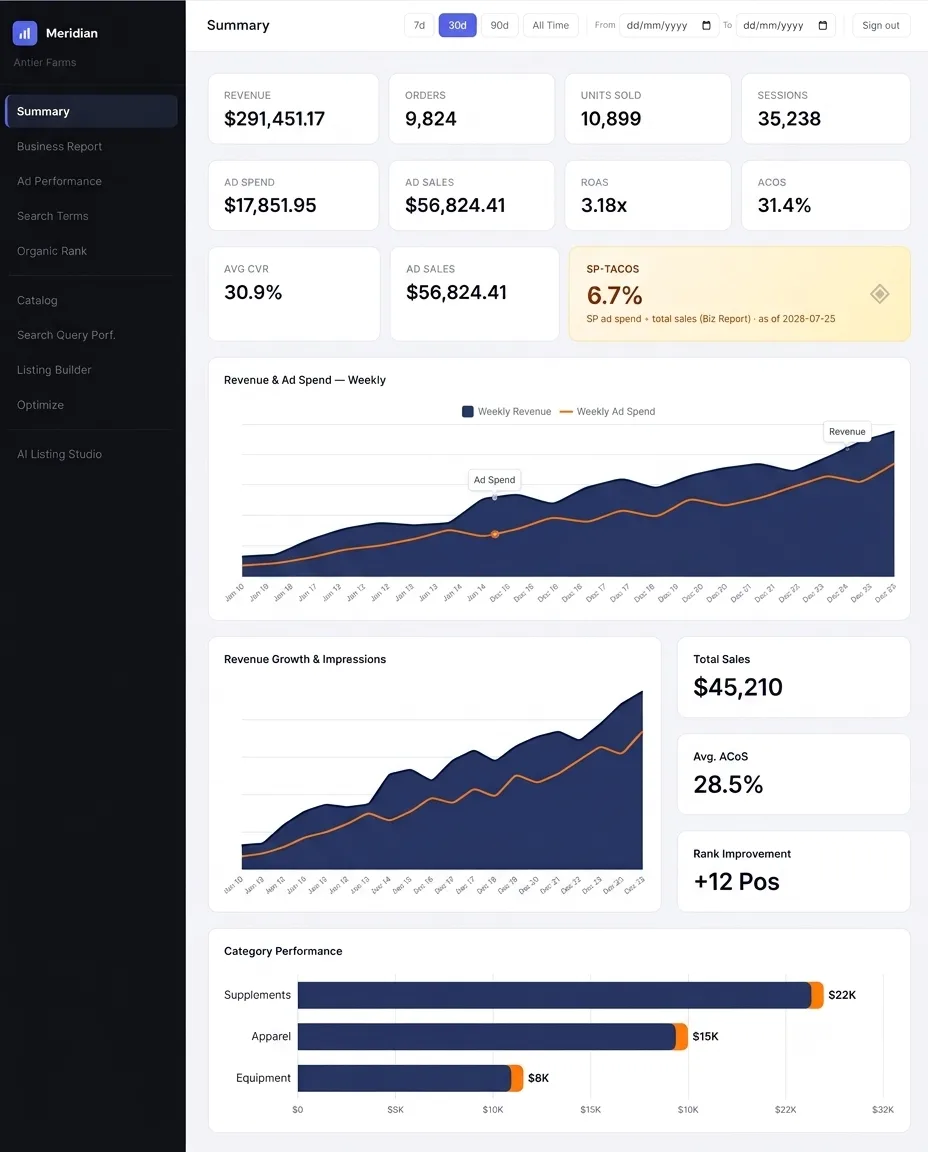Open the To date calendar picker icon
Image resolution: width=928 pixels, height=1152 pixels.
(822, 26)
